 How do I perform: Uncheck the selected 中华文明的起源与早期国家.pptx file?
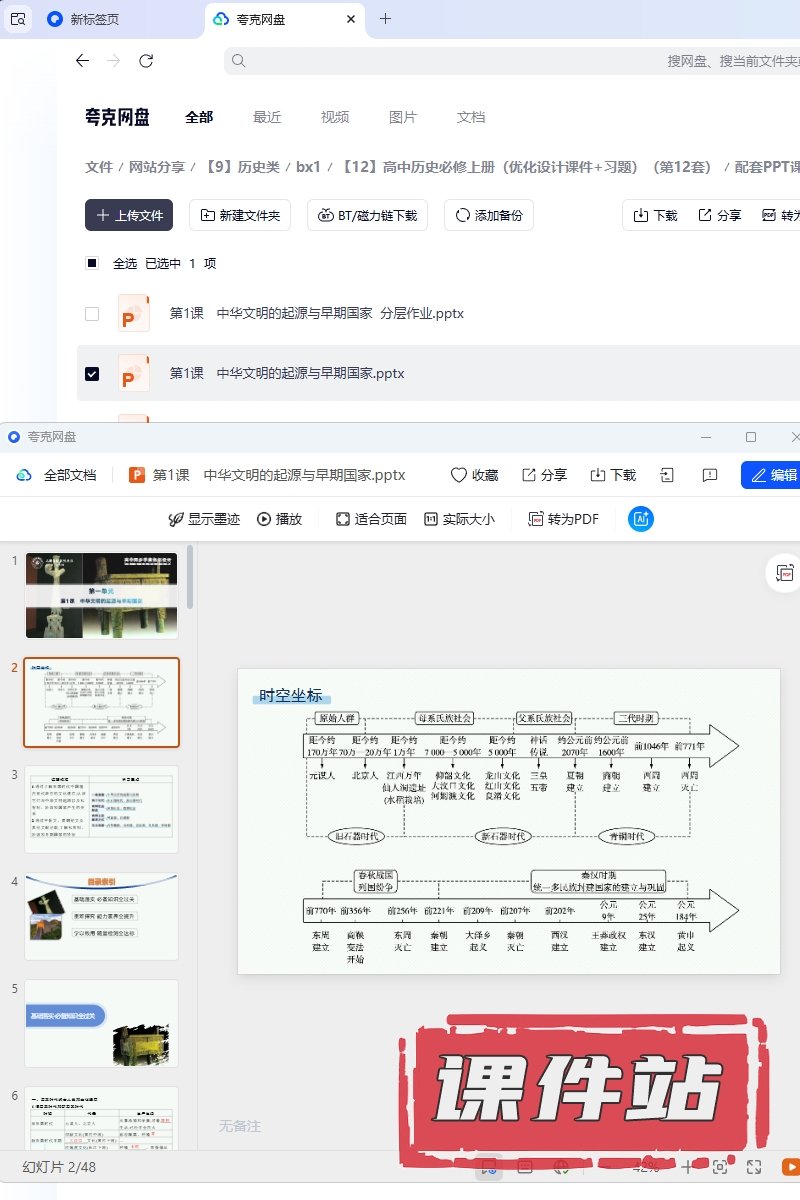(x=92, y=373)
